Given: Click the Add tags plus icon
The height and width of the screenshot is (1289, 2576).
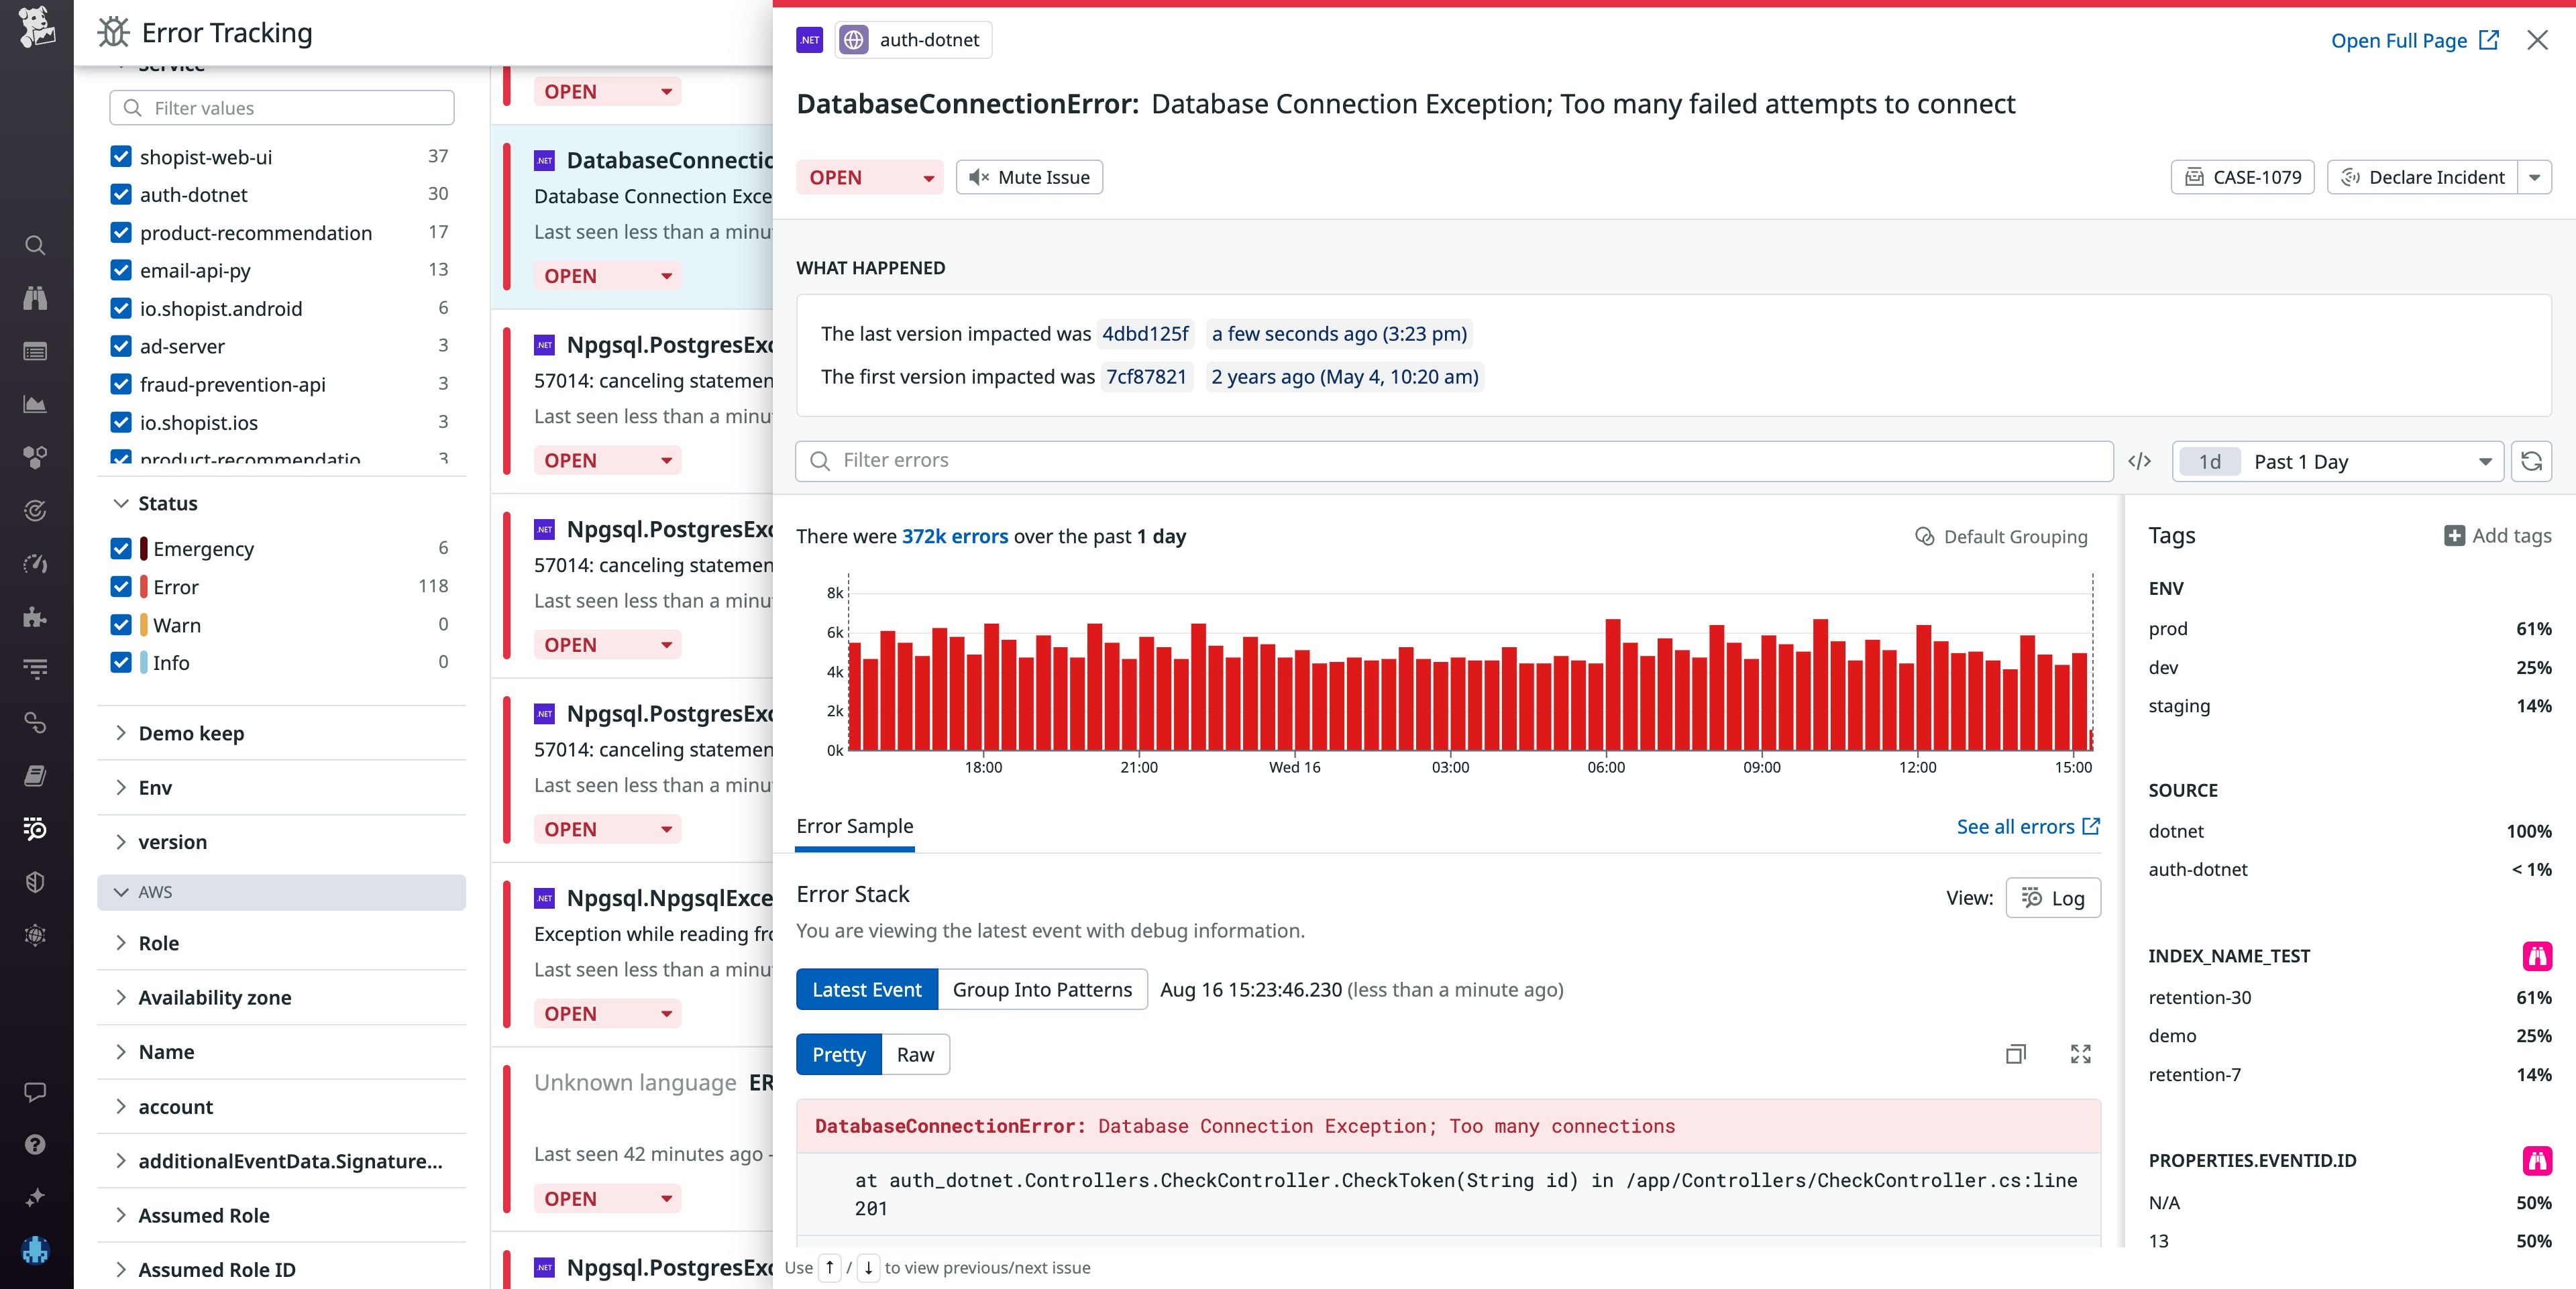Looking at the screenshot, I should point(2454,536).
